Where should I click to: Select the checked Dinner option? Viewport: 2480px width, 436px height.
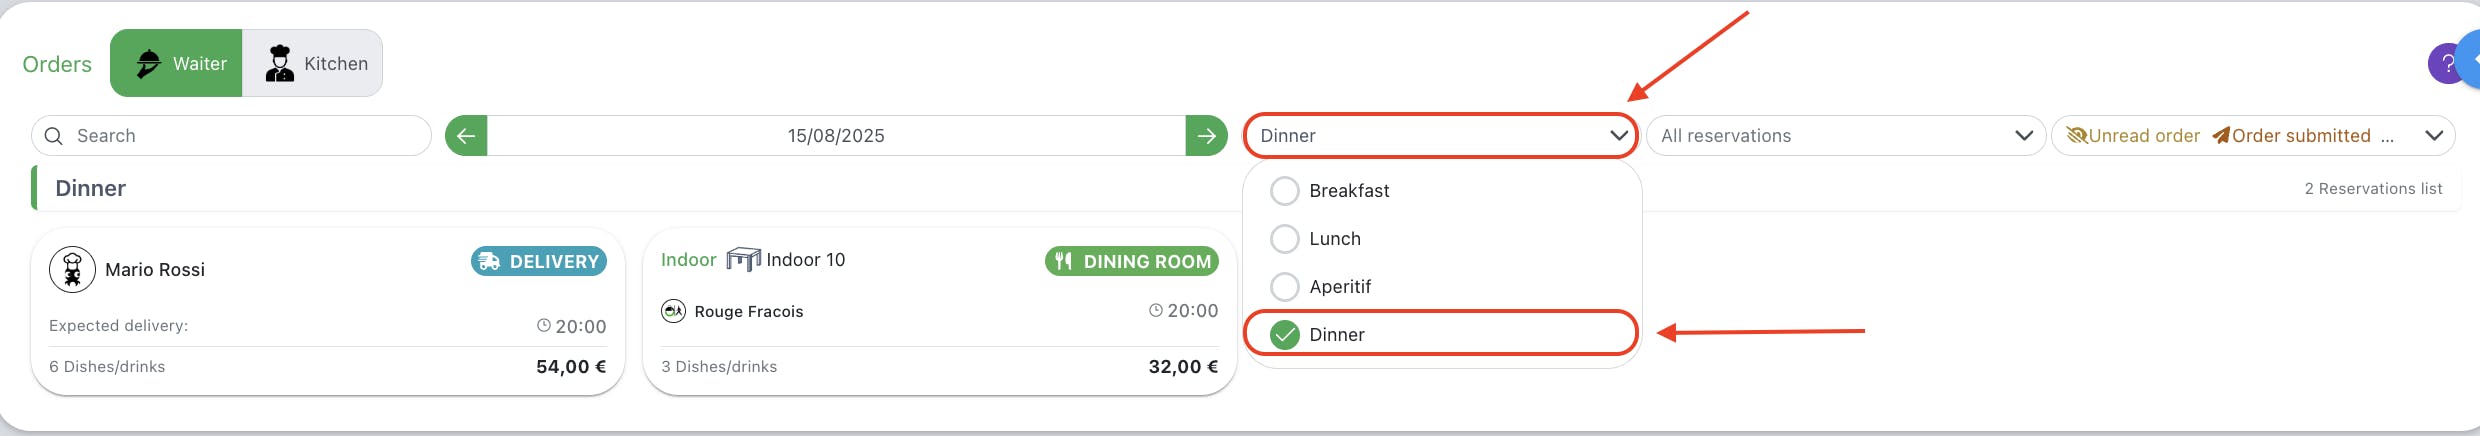(1442, 334)
